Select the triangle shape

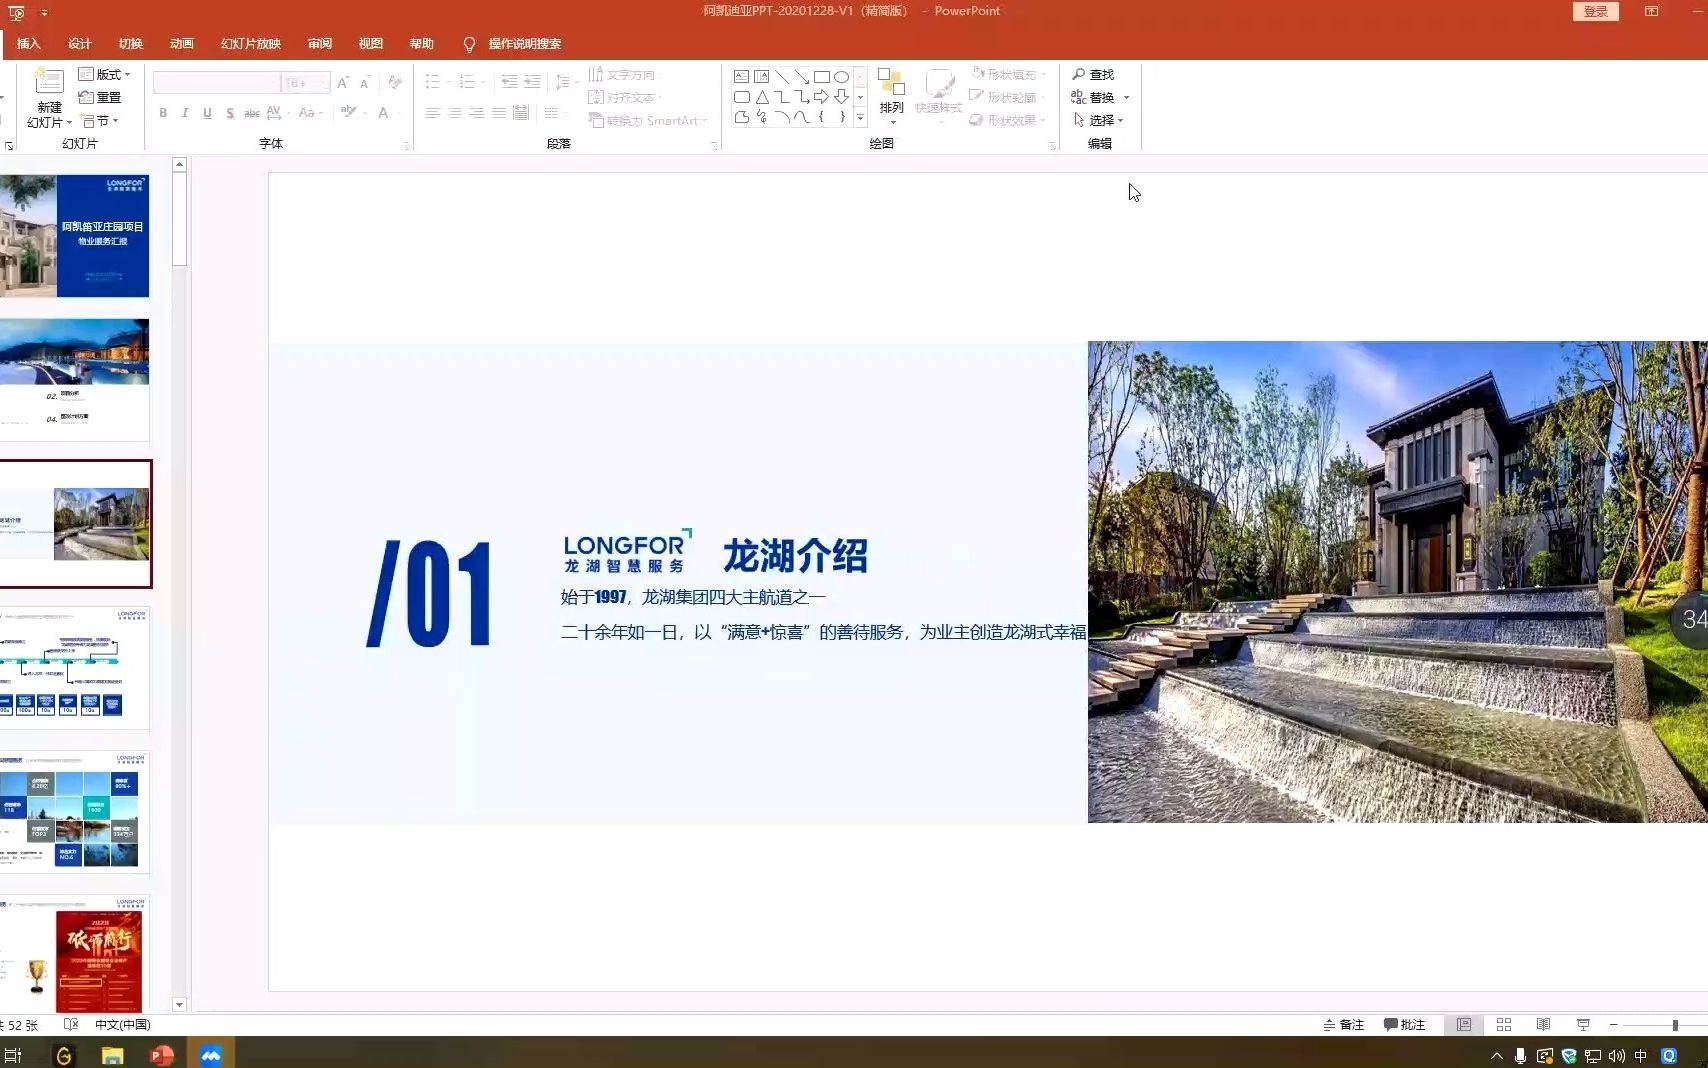pyautogui.click(x=761, y=97)
